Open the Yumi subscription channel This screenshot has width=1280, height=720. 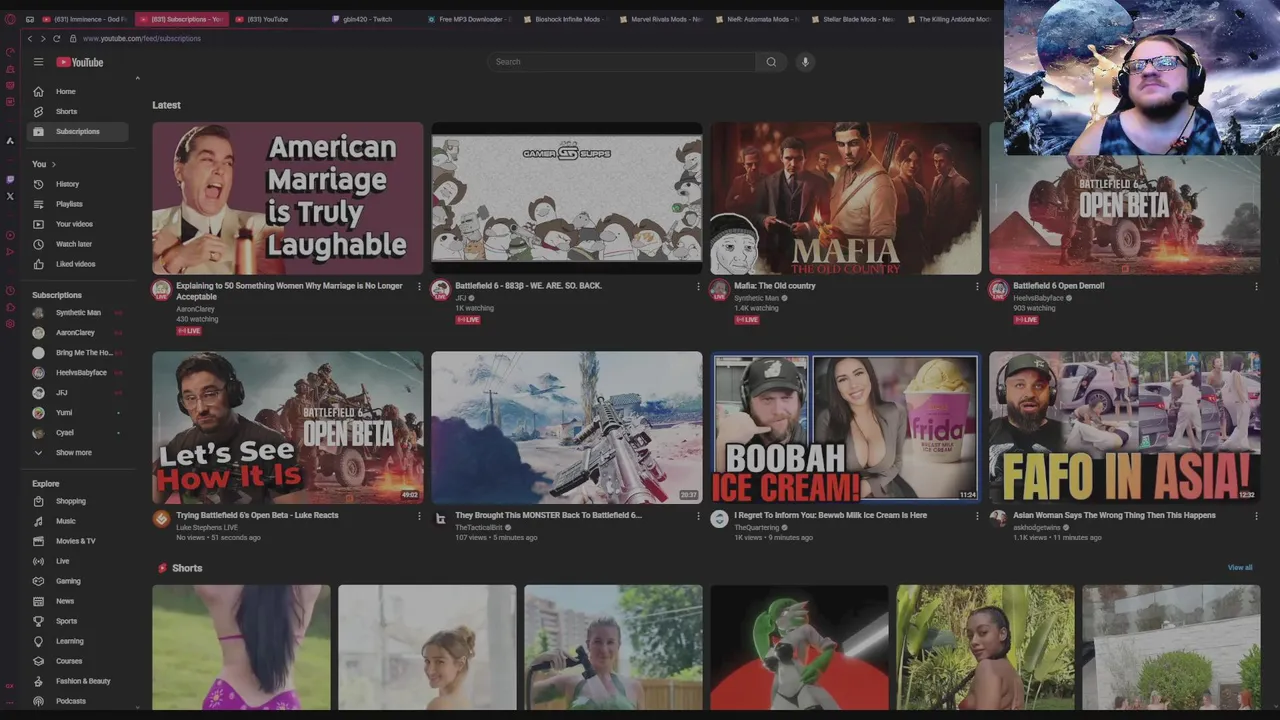pos(78,413)
